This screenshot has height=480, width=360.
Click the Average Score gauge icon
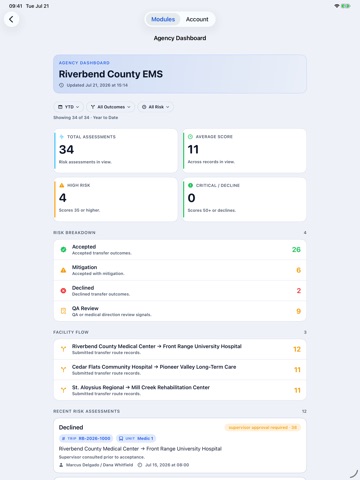[x=190, y=137]
